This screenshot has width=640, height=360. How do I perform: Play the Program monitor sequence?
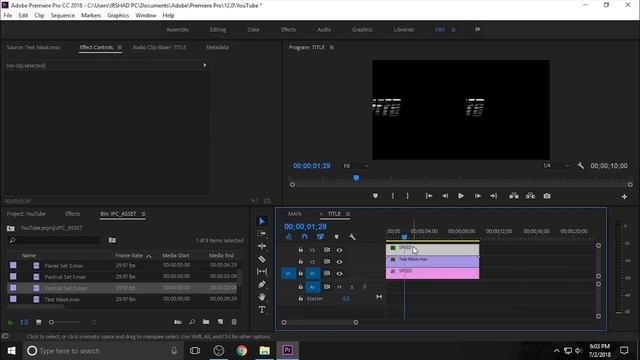point(461,196)
